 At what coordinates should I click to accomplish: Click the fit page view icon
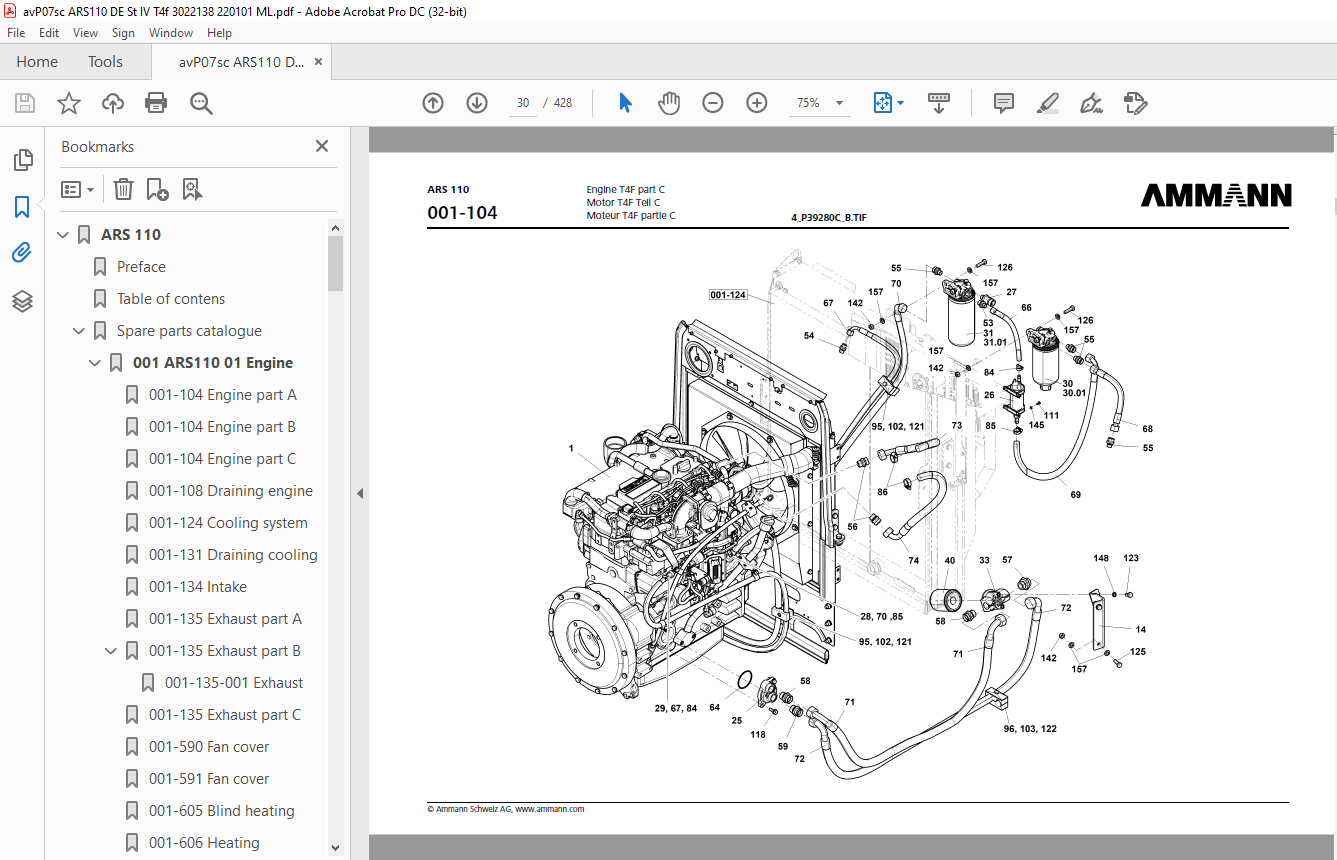click(x=882, y=103)
